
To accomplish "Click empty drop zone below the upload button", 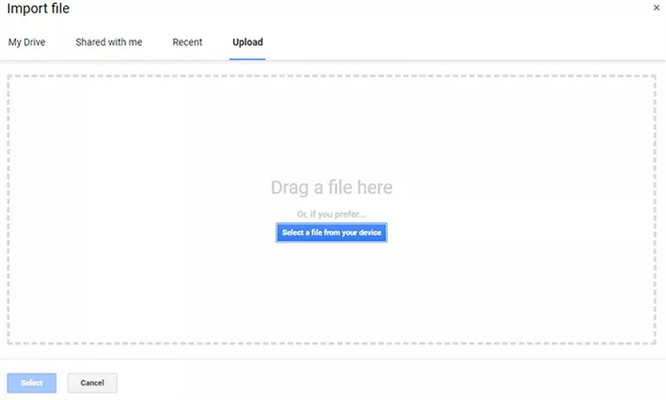I will click(x=331, y=295).
